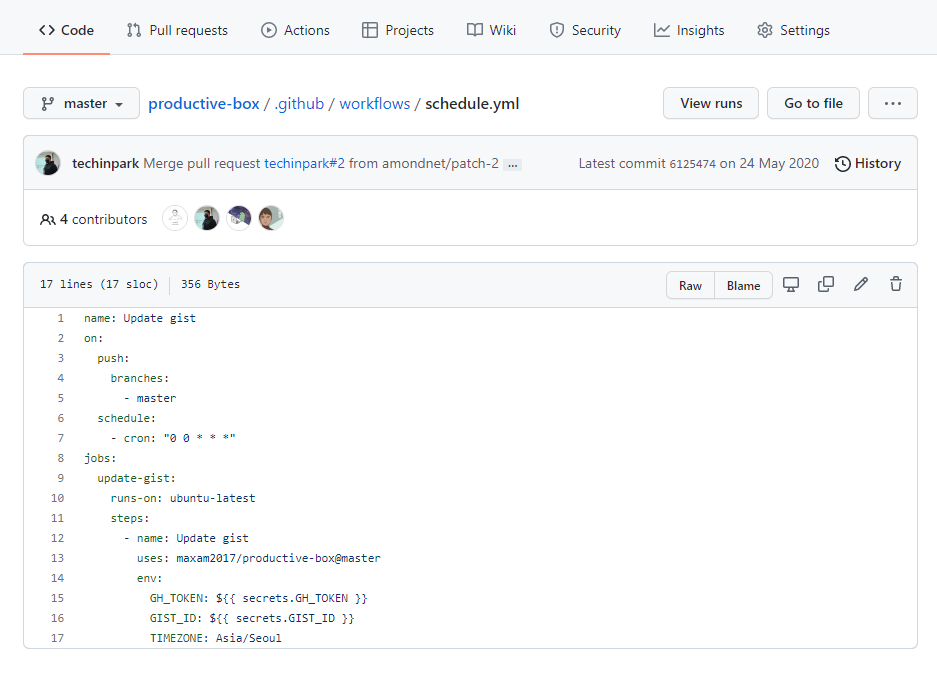View the Raw file
The image size is (937, 673).
(690, 286)
